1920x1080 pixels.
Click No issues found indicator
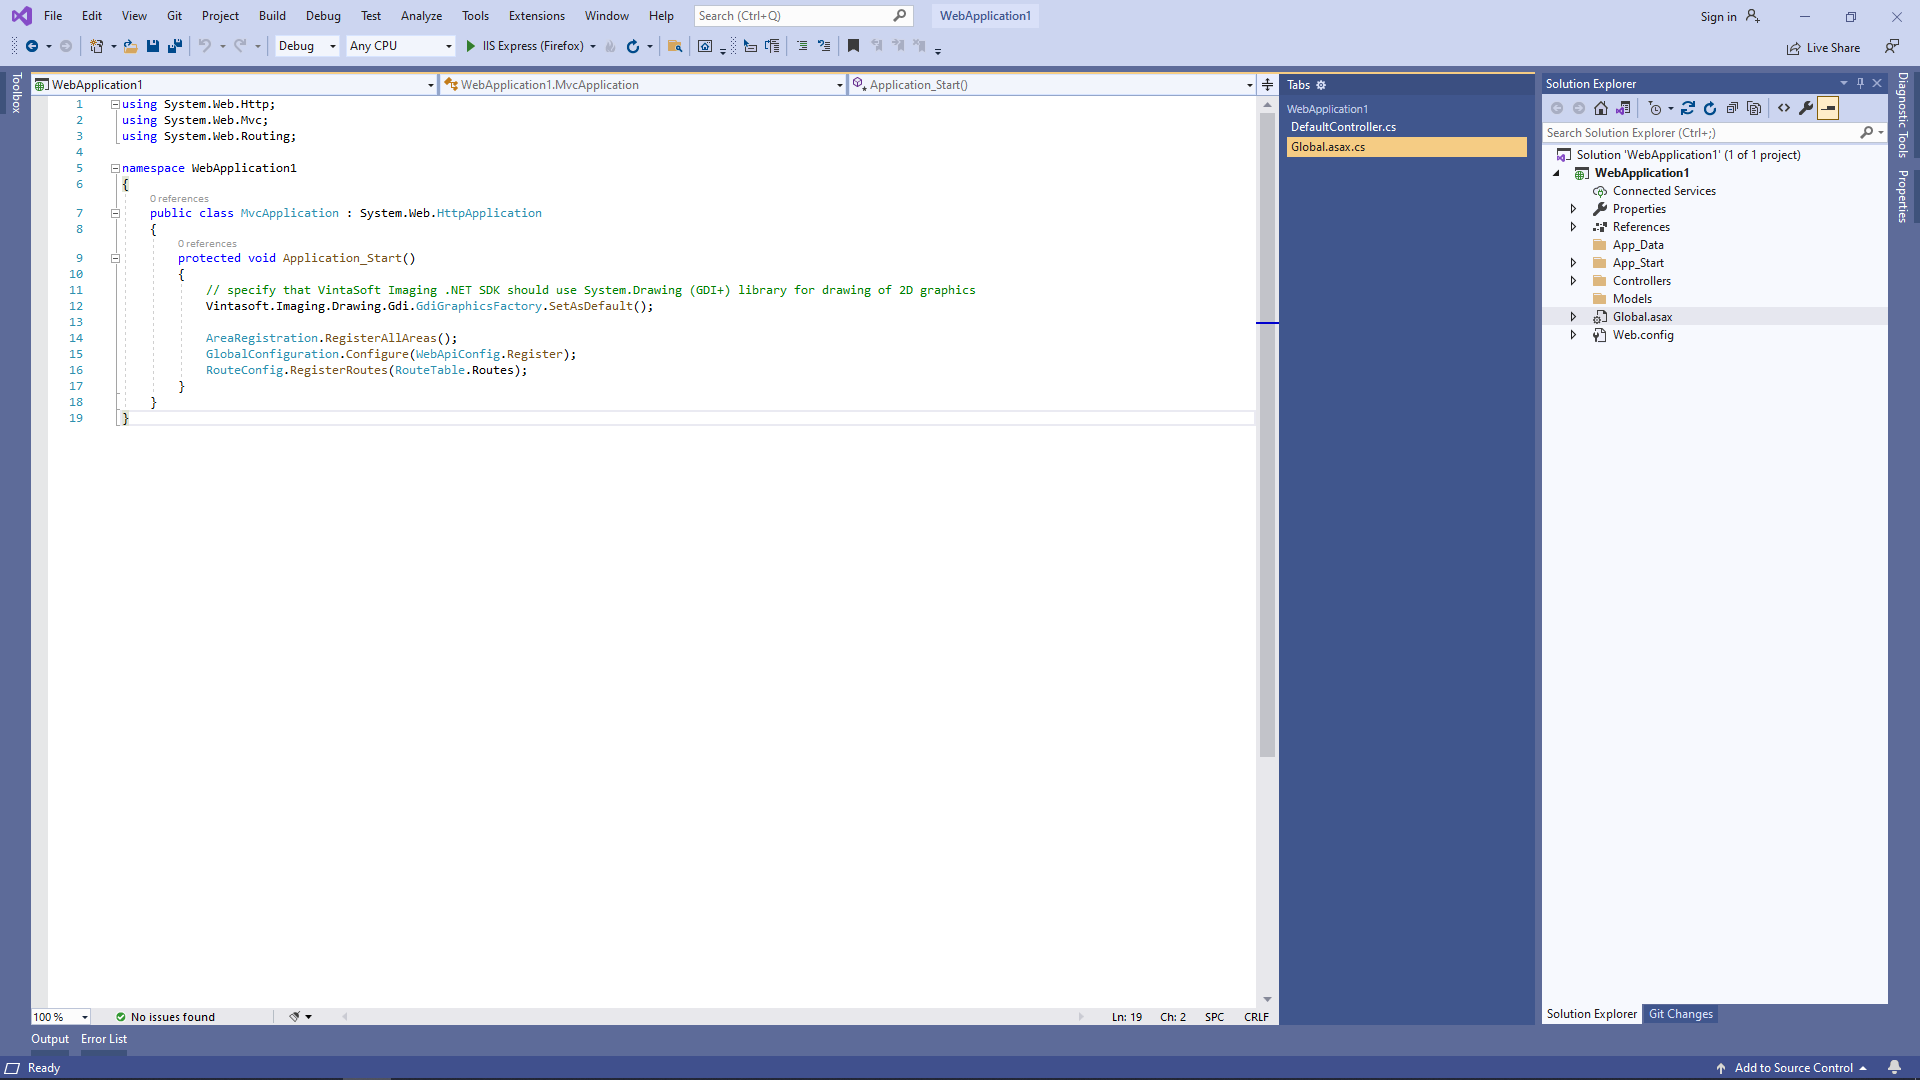(x=165, y=1017)
